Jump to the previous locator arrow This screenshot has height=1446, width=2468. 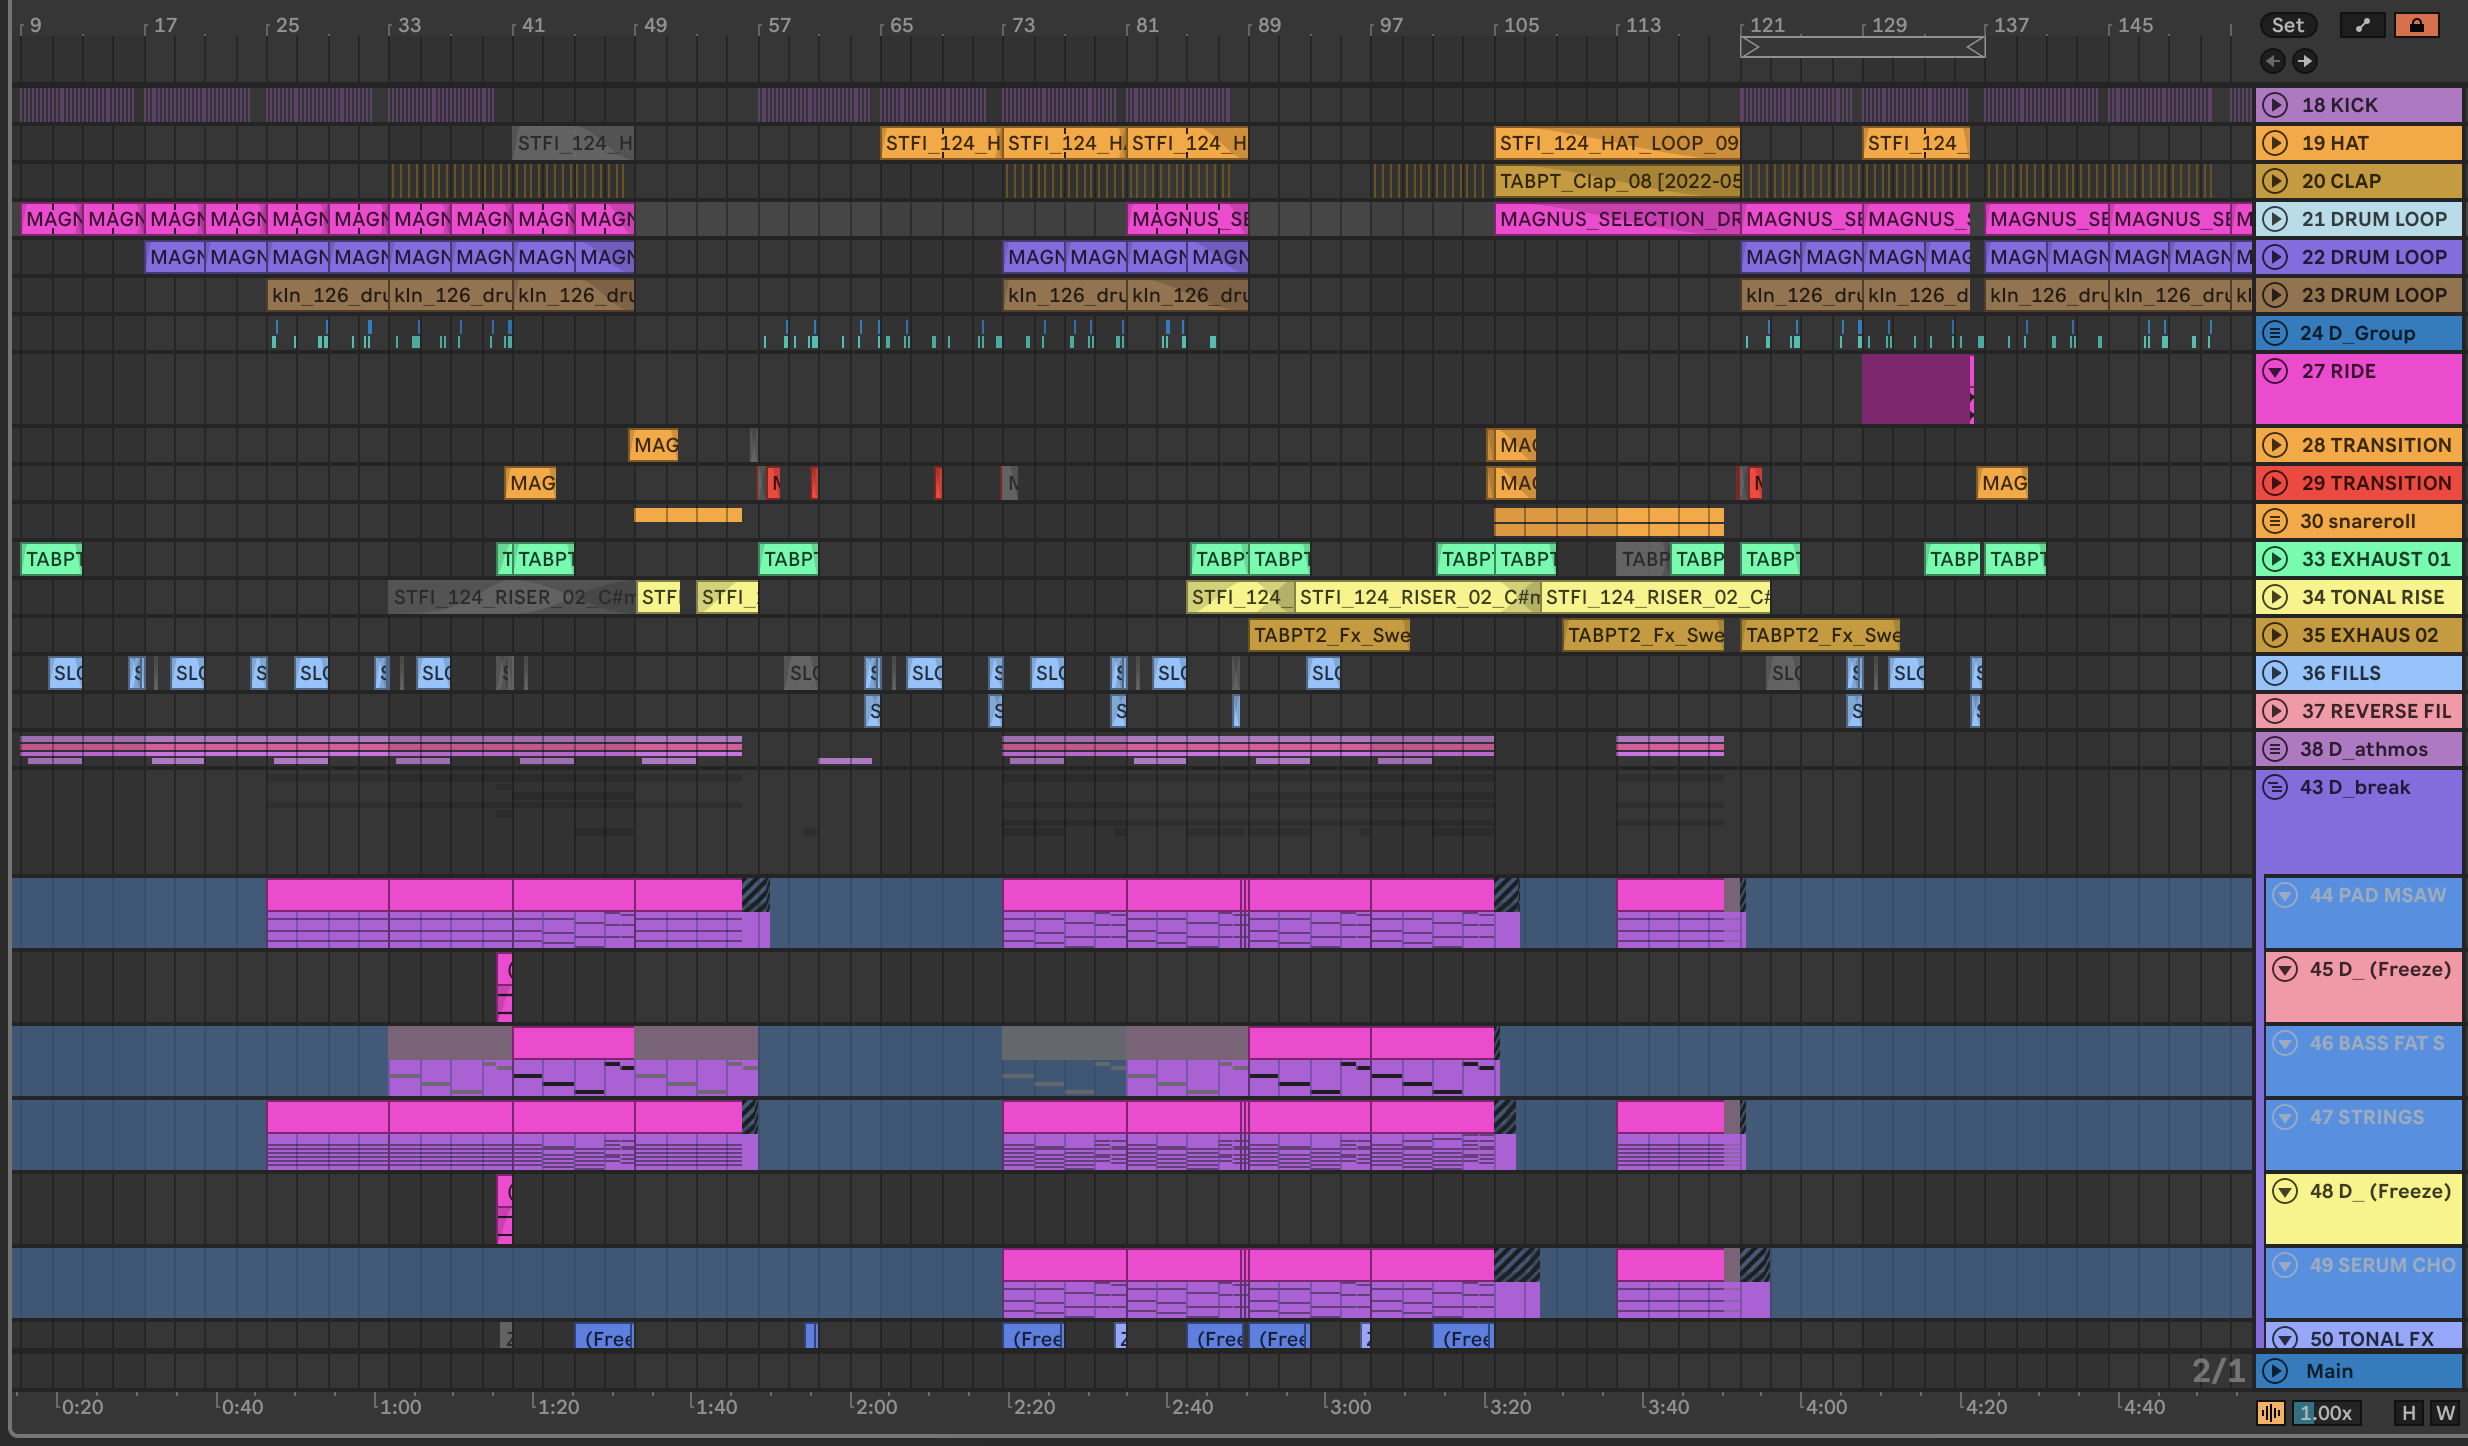(2273, 61)
